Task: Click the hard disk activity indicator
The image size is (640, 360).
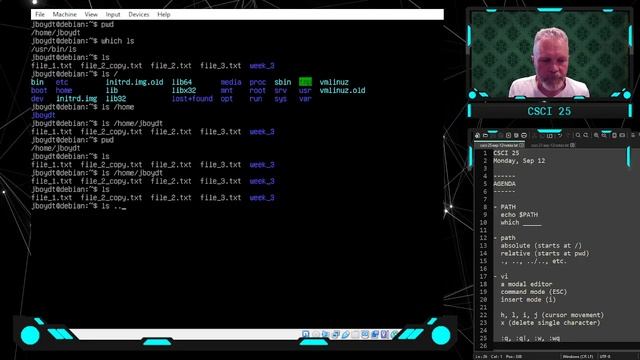Action: (x=305, y=334)
